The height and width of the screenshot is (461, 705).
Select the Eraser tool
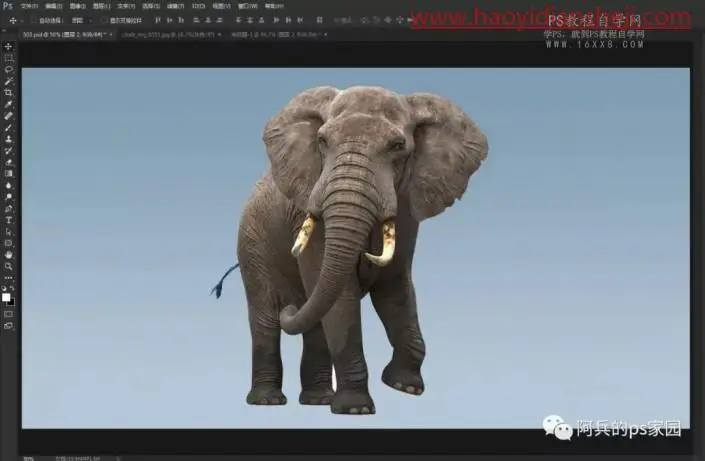(x=9, y=162)
